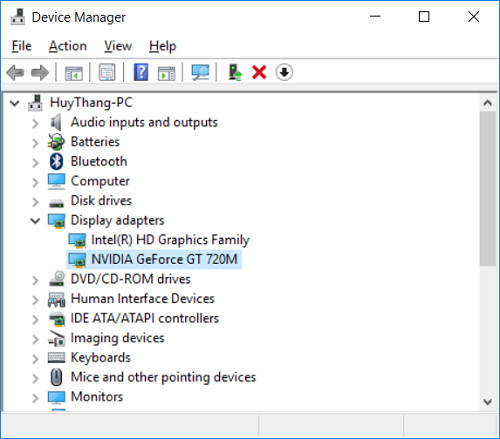Expand the Keyboards category
This screenshot has height=439, width=500.
pyautogui.click(x=35, y=359)
